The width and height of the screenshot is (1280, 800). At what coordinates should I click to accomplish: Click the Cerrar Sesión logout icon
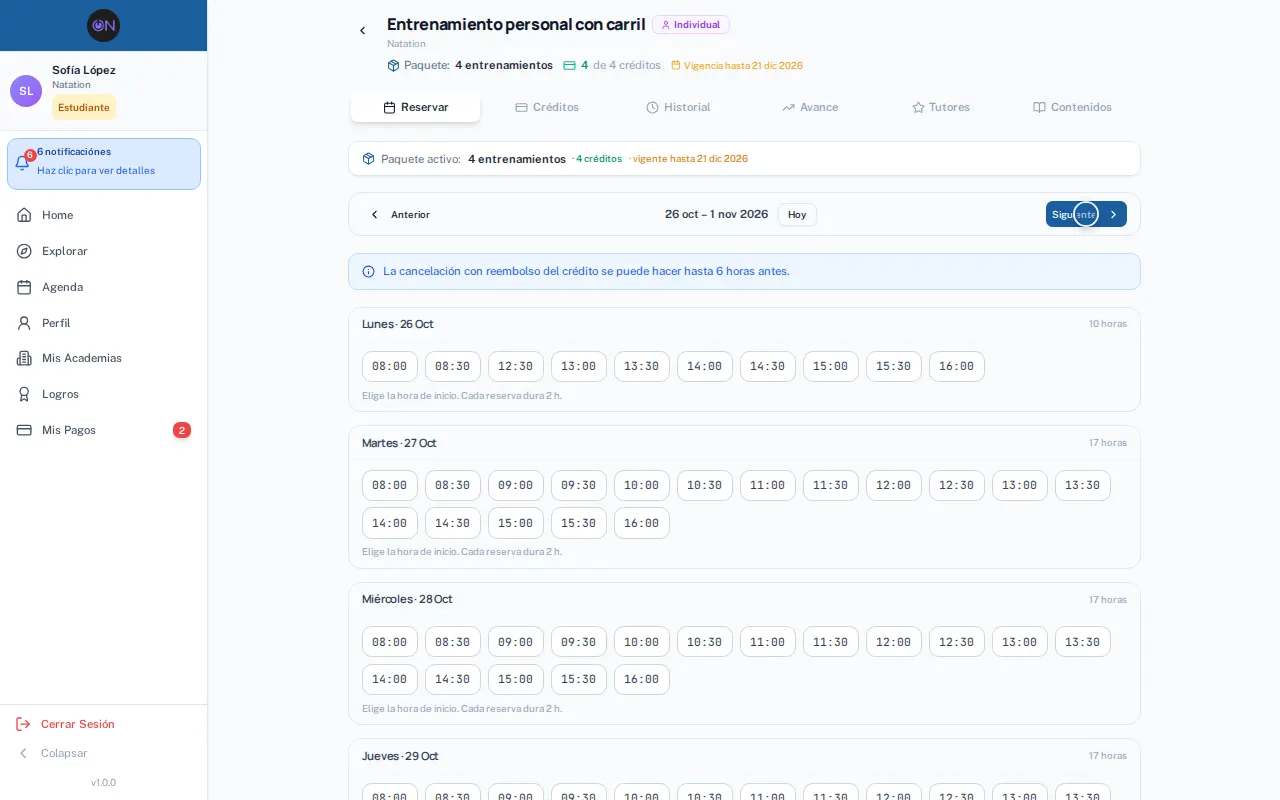tap(23, 724)
